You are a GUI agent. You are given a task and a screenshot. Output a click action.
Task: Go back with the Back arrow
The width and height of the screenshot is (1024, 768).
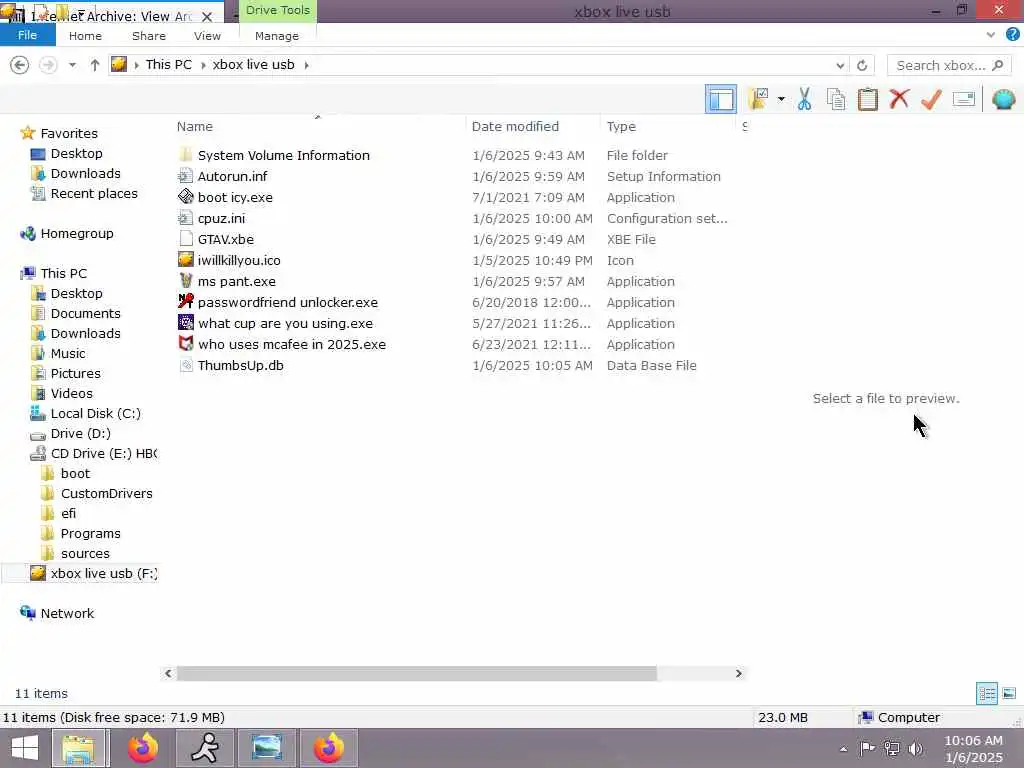(x=20, y=65)
